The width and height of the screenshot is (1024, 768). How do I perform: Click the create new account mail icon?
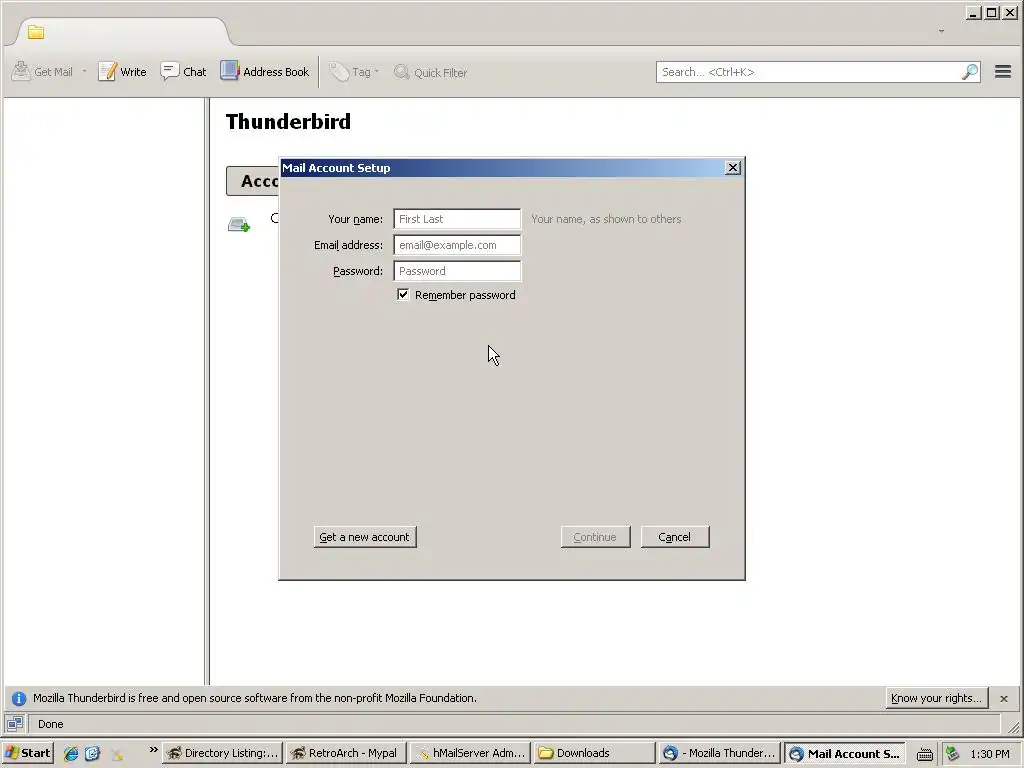[238, 225]
